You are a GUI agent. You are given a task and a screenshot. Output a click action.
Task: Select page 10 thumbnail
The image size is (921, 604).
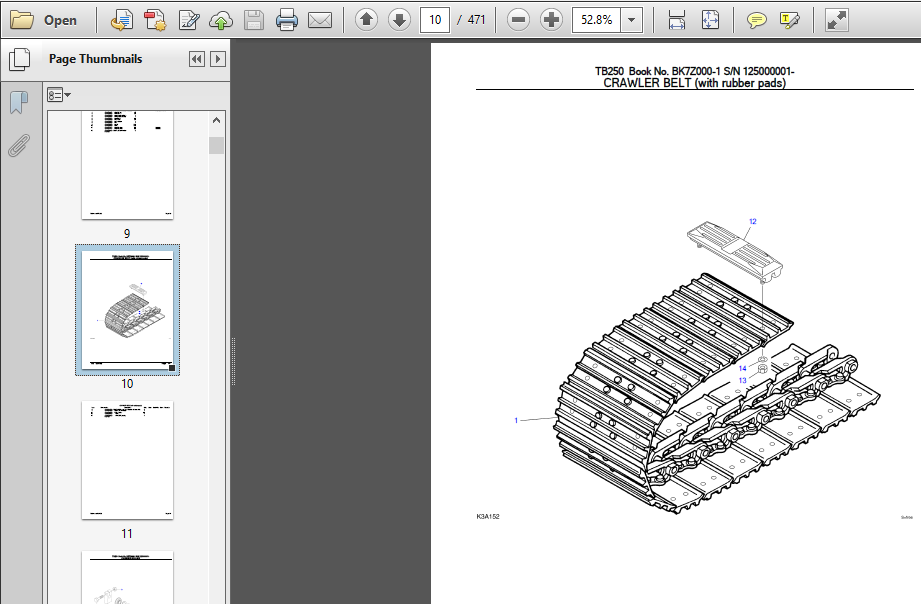click(x=127, y=310)
